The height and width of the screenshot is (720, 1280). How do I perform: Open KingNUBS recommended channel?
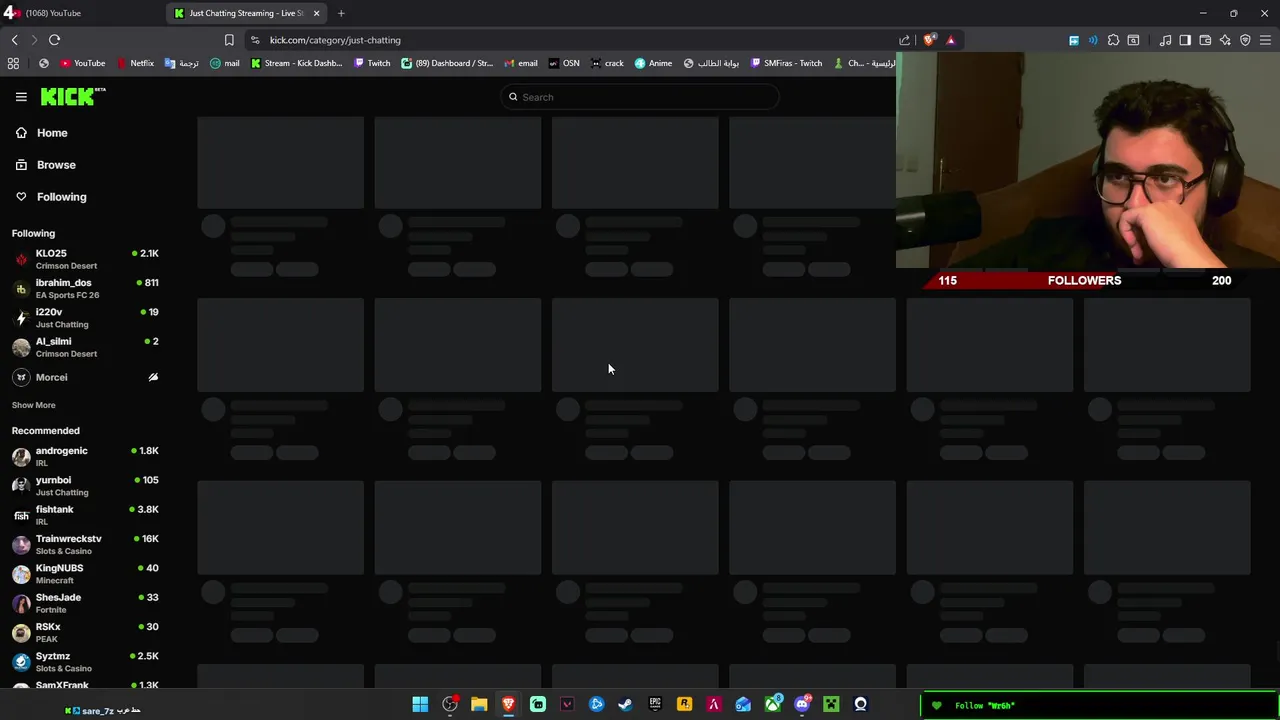tap(85, 574)
